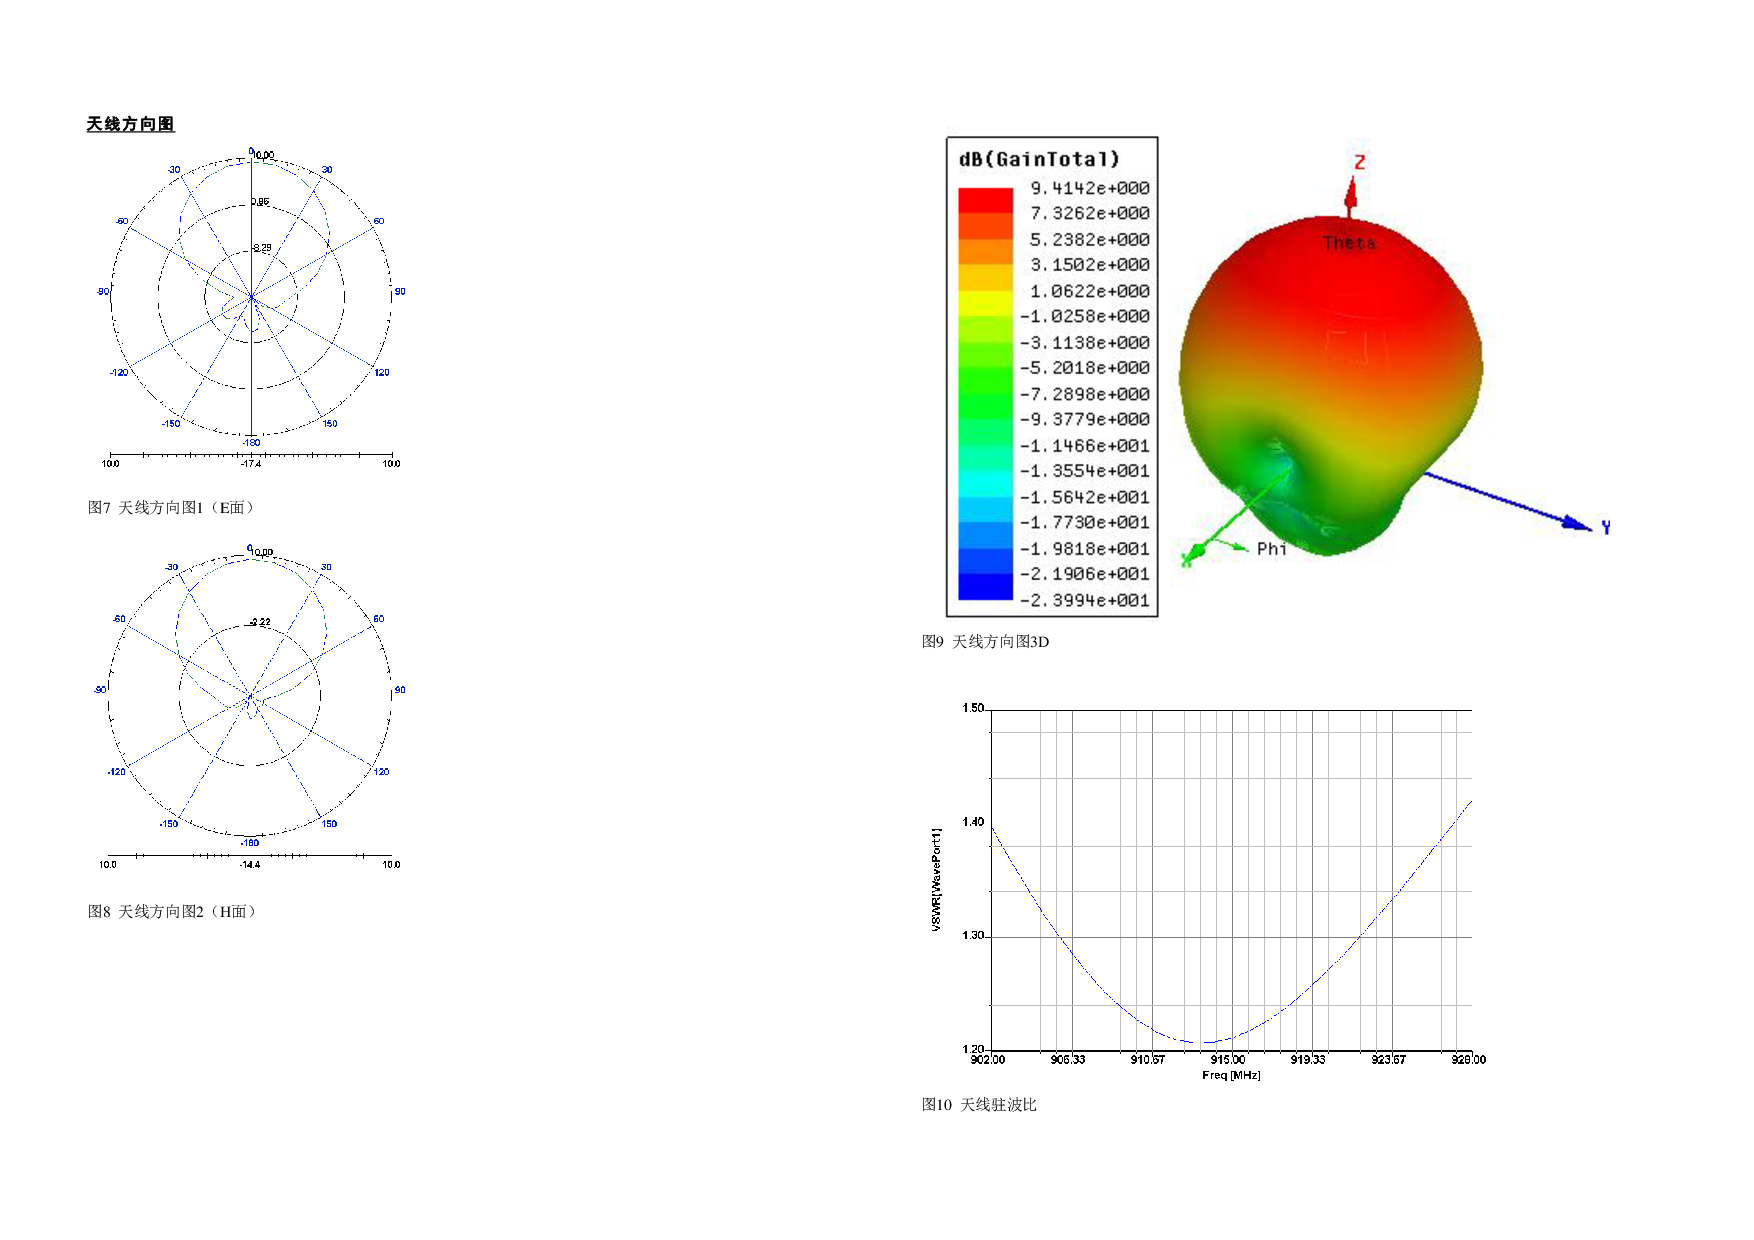Click the VSWR curve minimum point

[x=1207, y=1043]
